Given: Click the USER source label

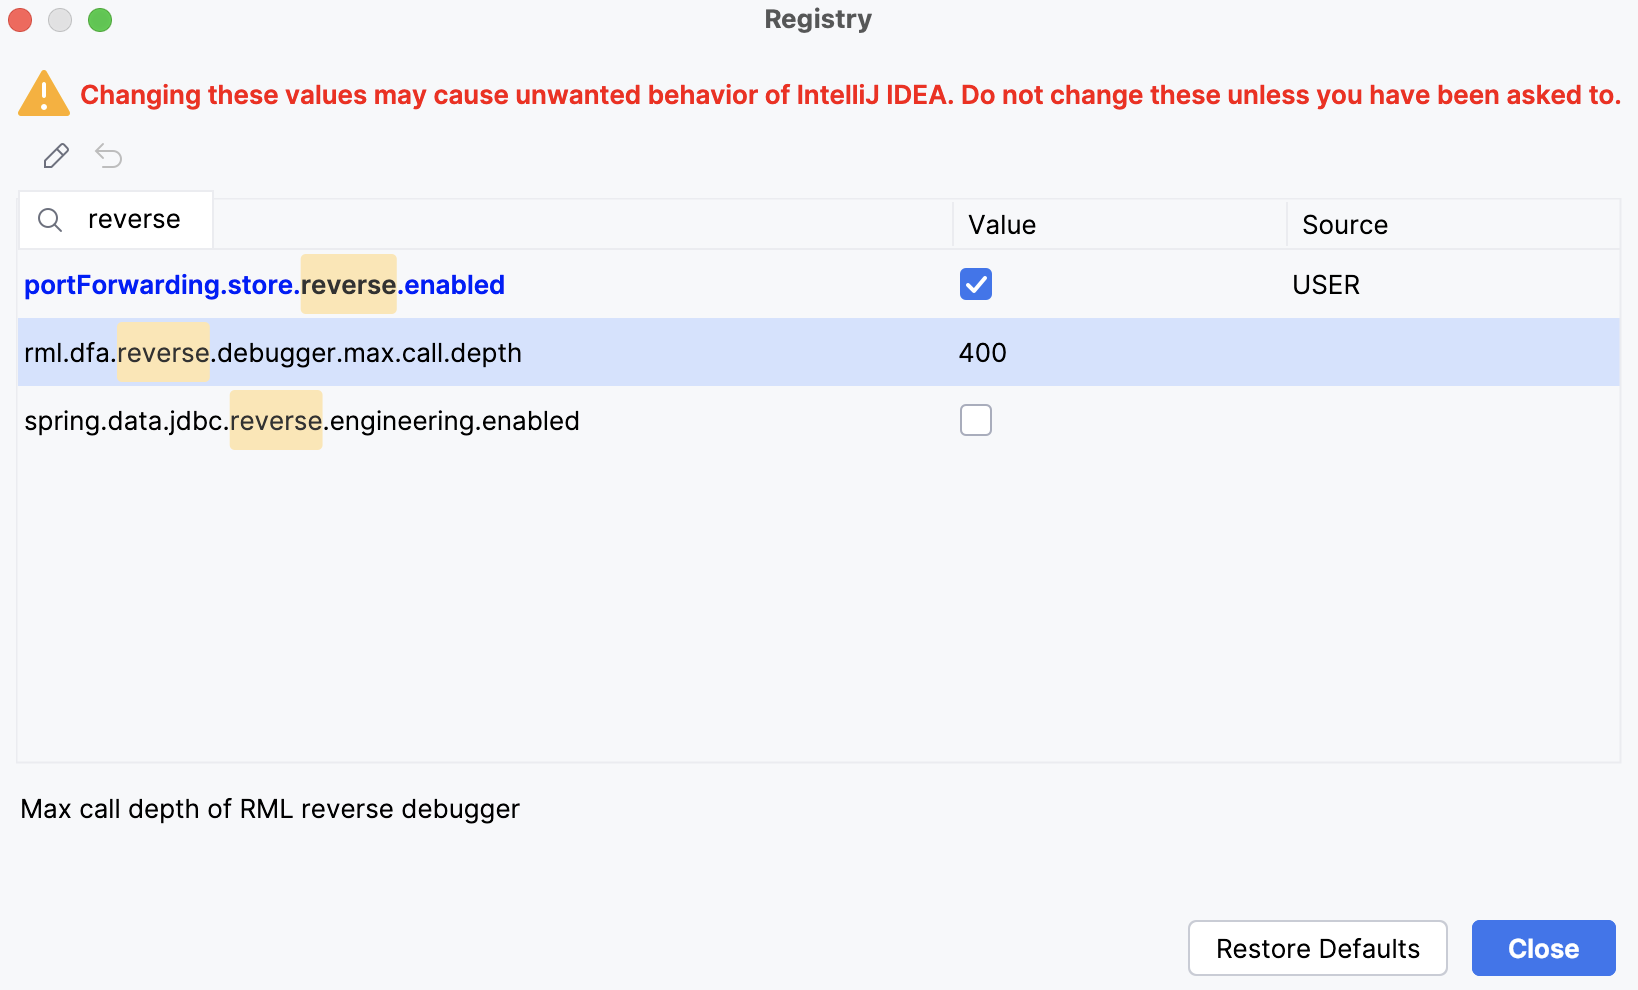Looking at the screenshot, I should click(x=1326, y=284).
